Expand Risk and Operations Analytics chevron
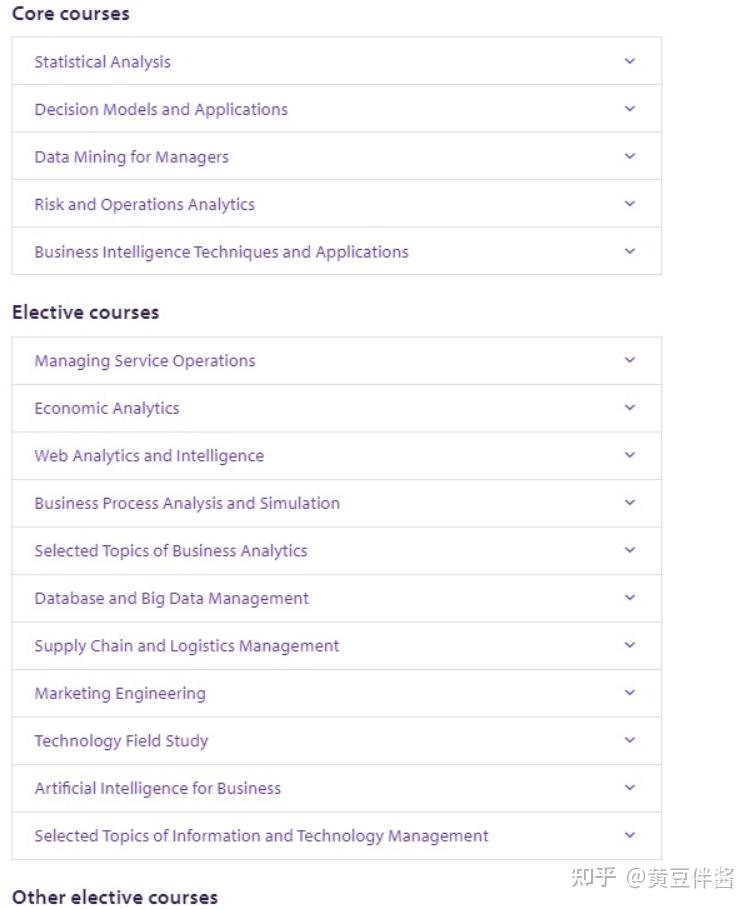 [629, 204]
